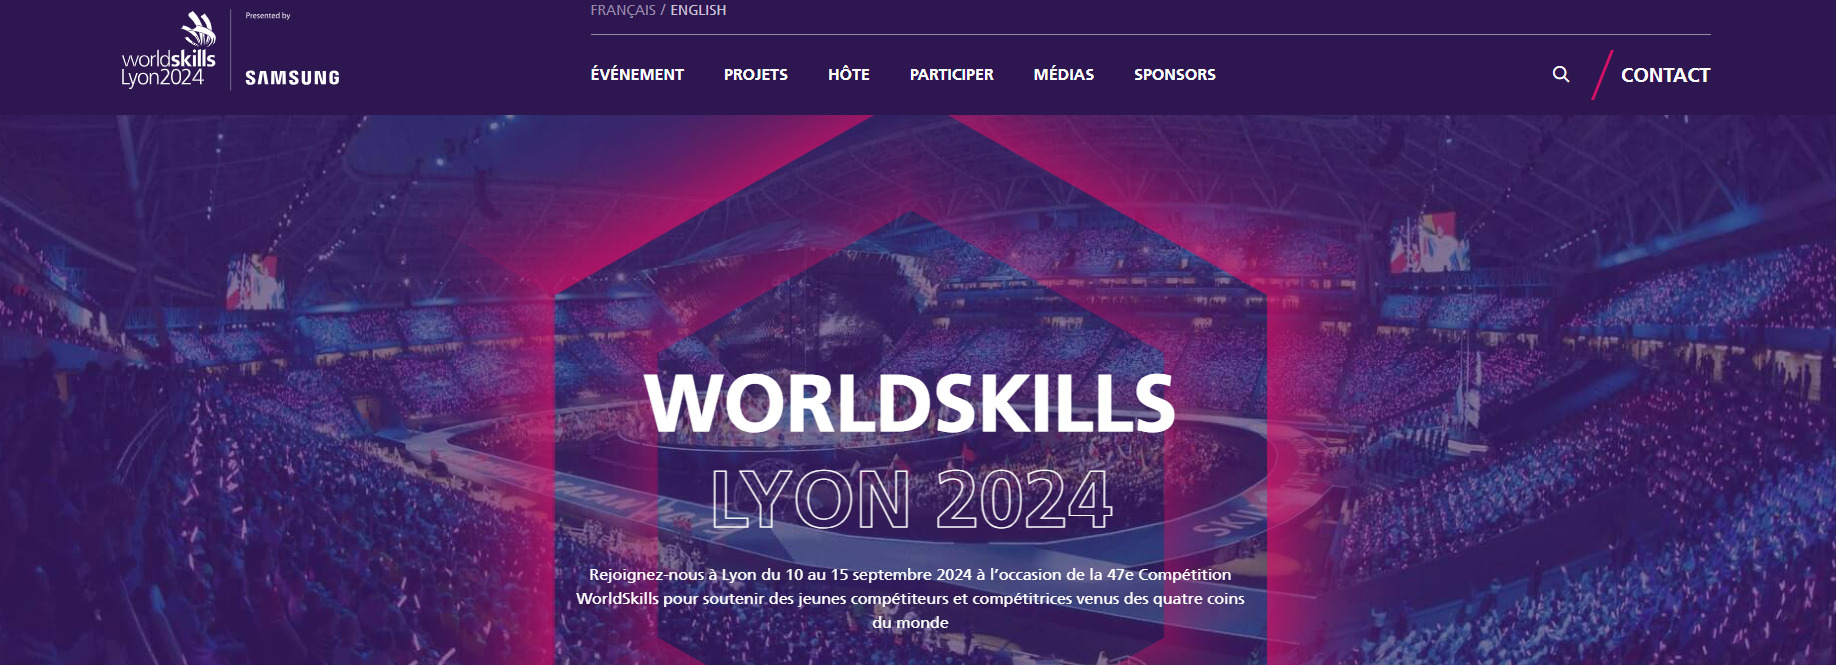Switch language to FRANÇAIS
This screenshot has height=665, width=1836.
click(x=623, y=10)
